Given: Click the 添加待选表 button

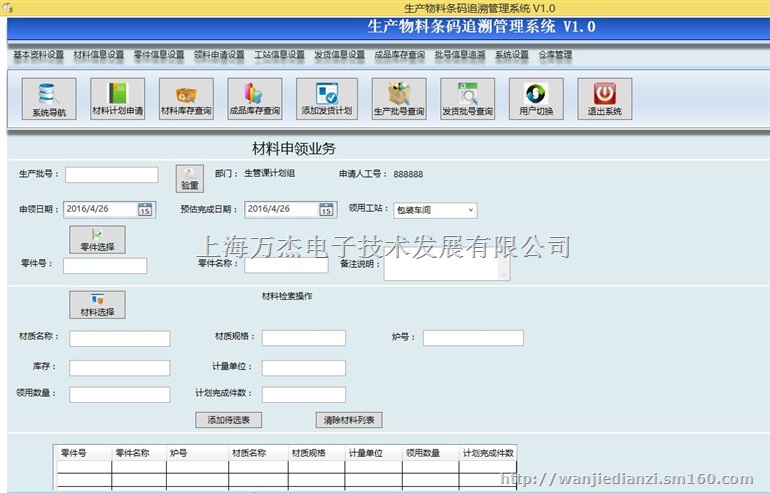Looking at the screenshot, I should pyautogui.click(x=228, y=420).
